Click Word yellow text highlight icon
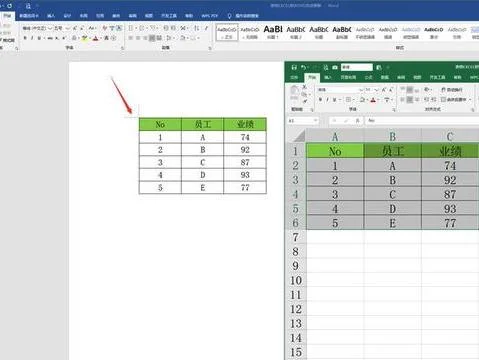The height and width of the screenshot is (360, 479). [x=84, y=38]
